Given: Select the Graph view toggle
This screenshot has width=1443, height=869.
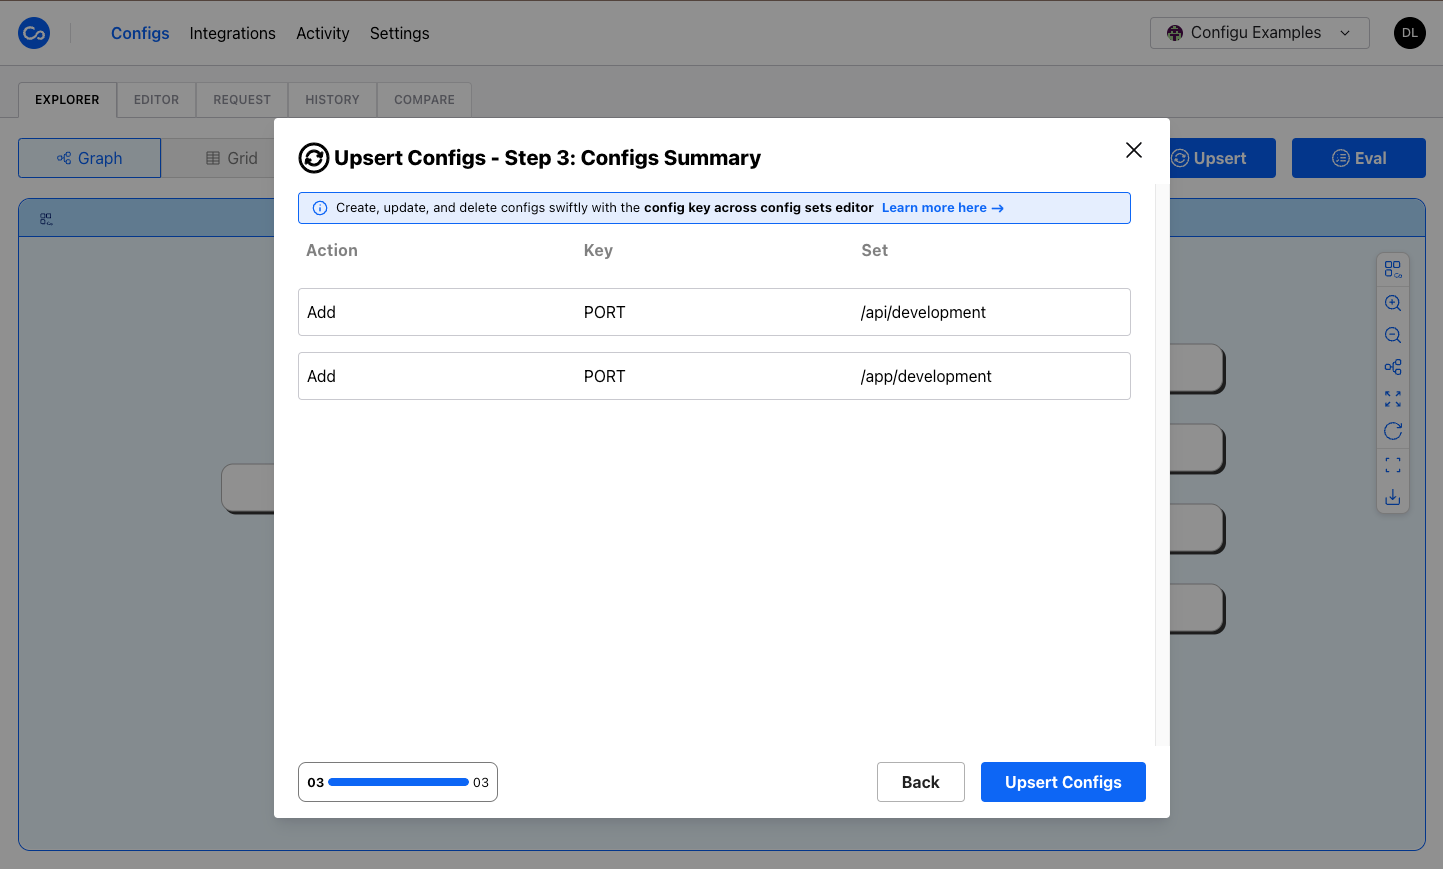Looking at the screenshot, I should pyautogui.click(x=89, y=158).
